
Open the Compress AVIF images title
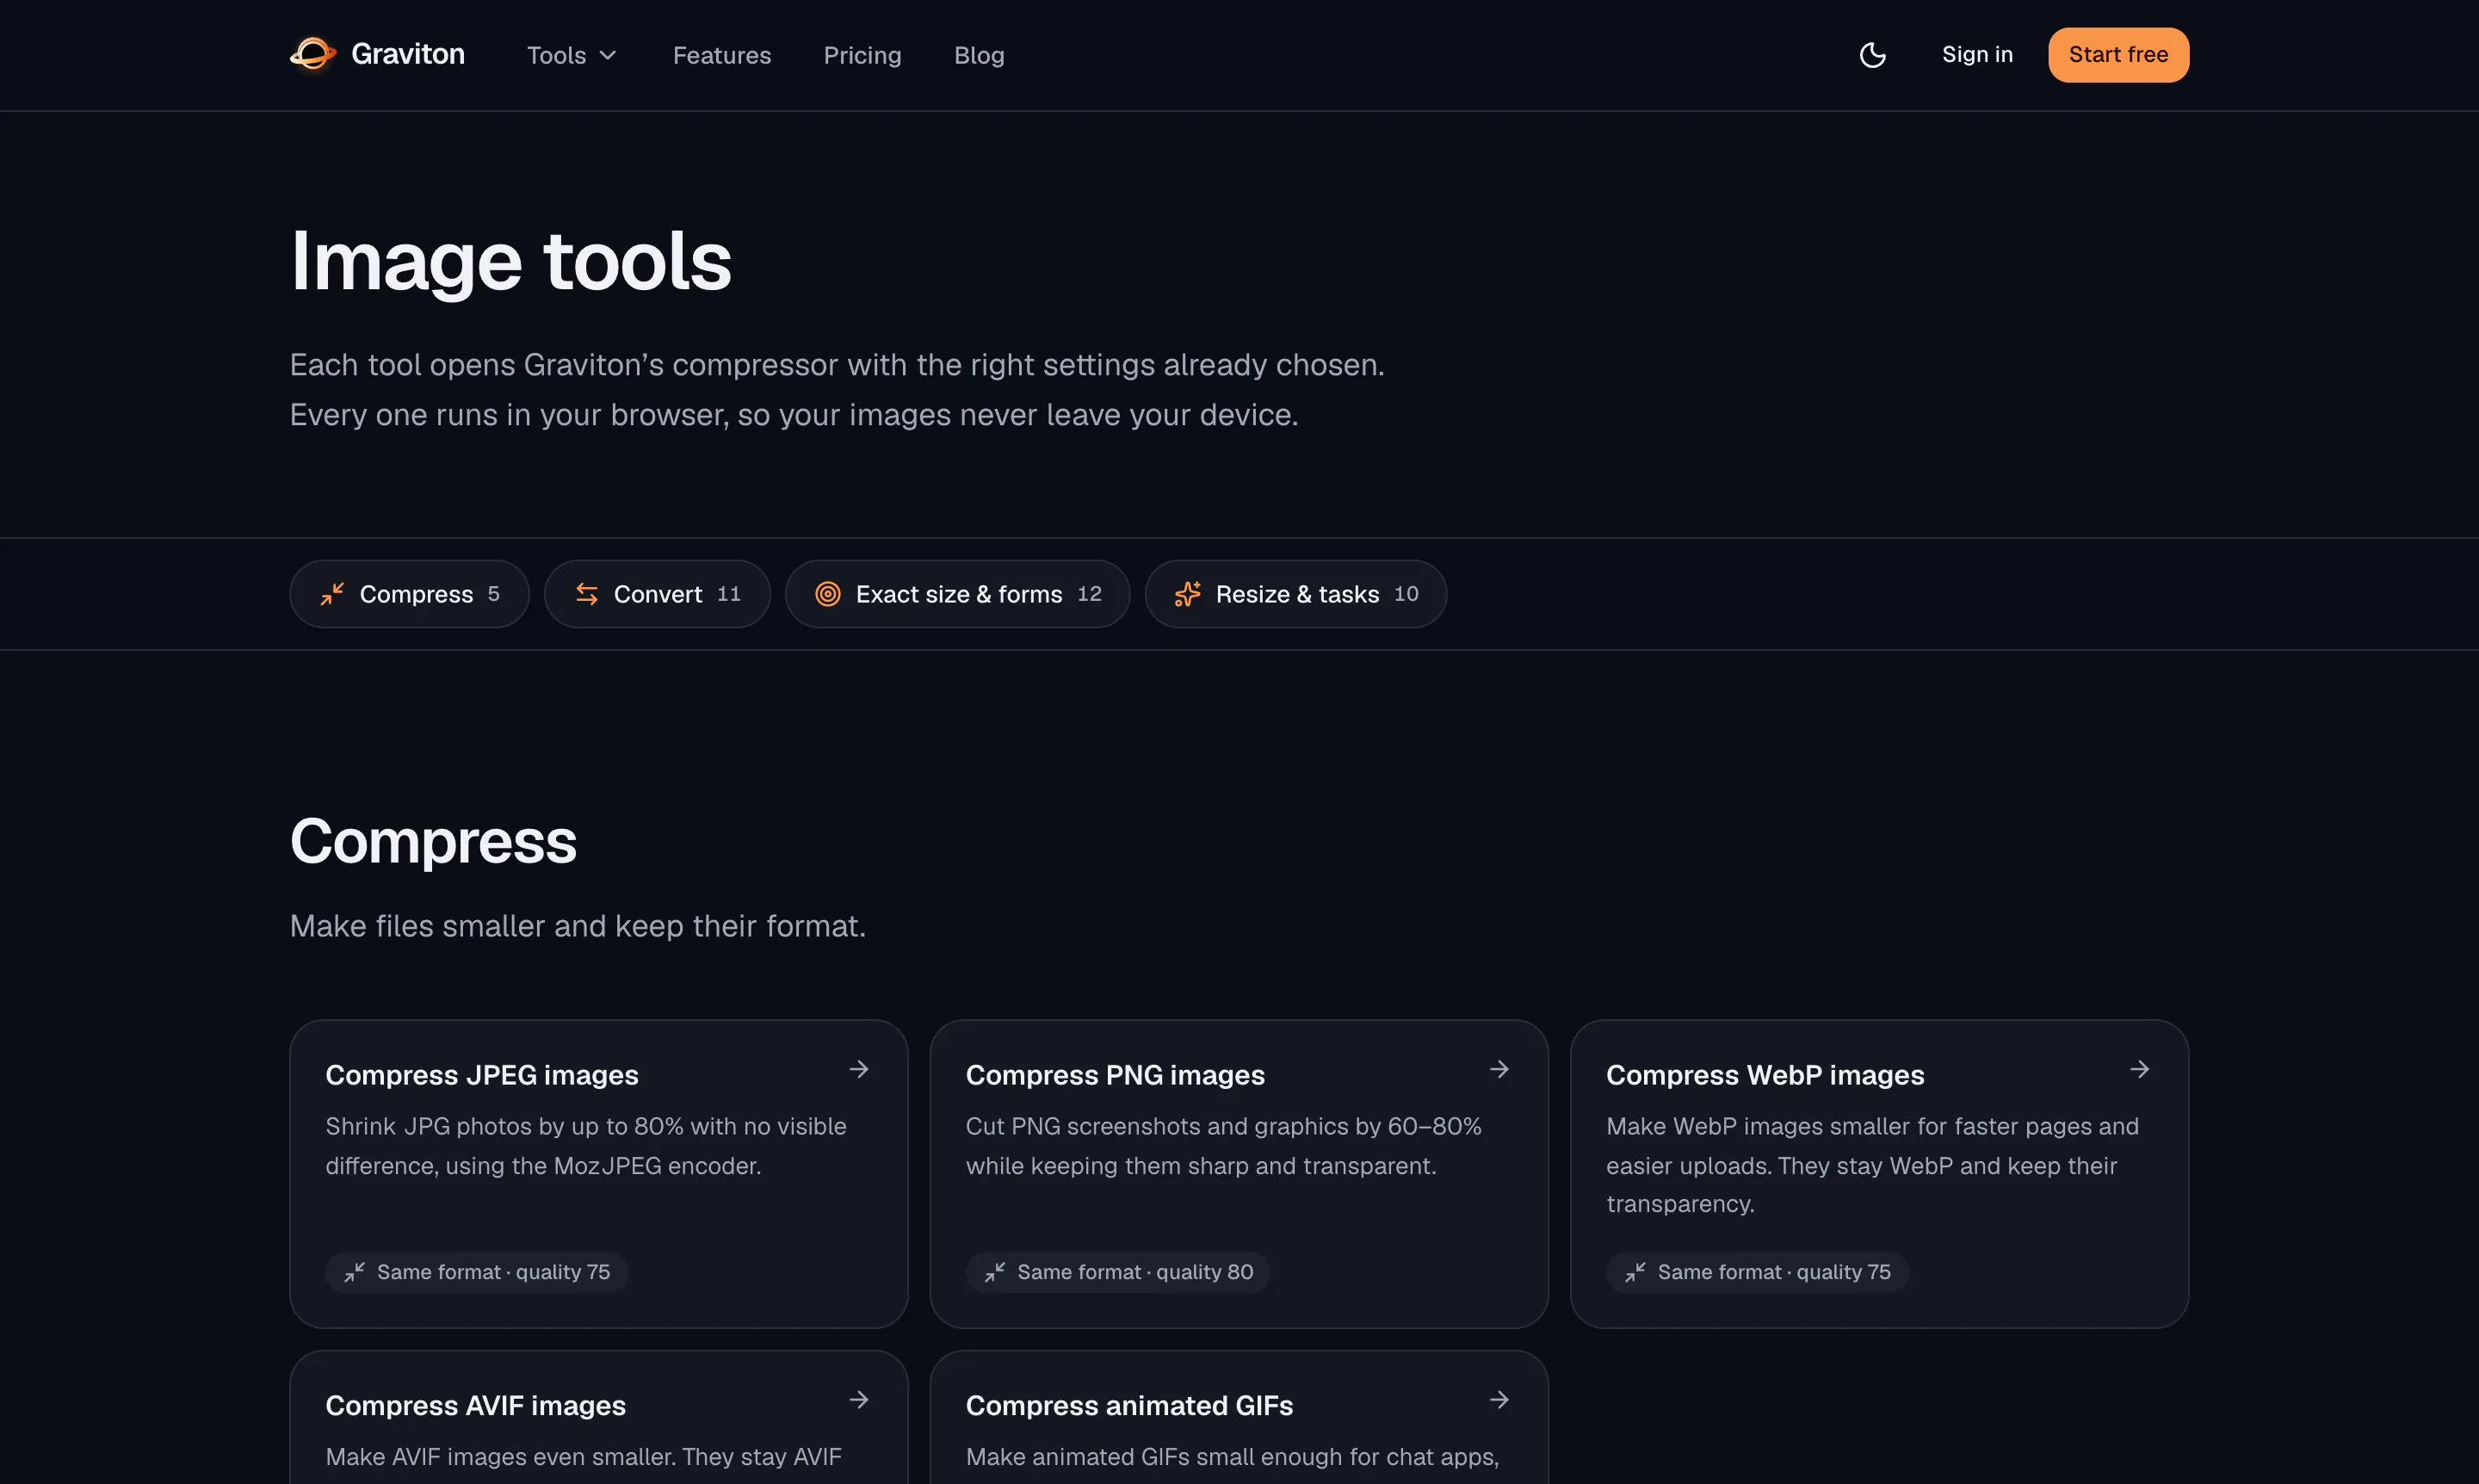click(476, 1405)
